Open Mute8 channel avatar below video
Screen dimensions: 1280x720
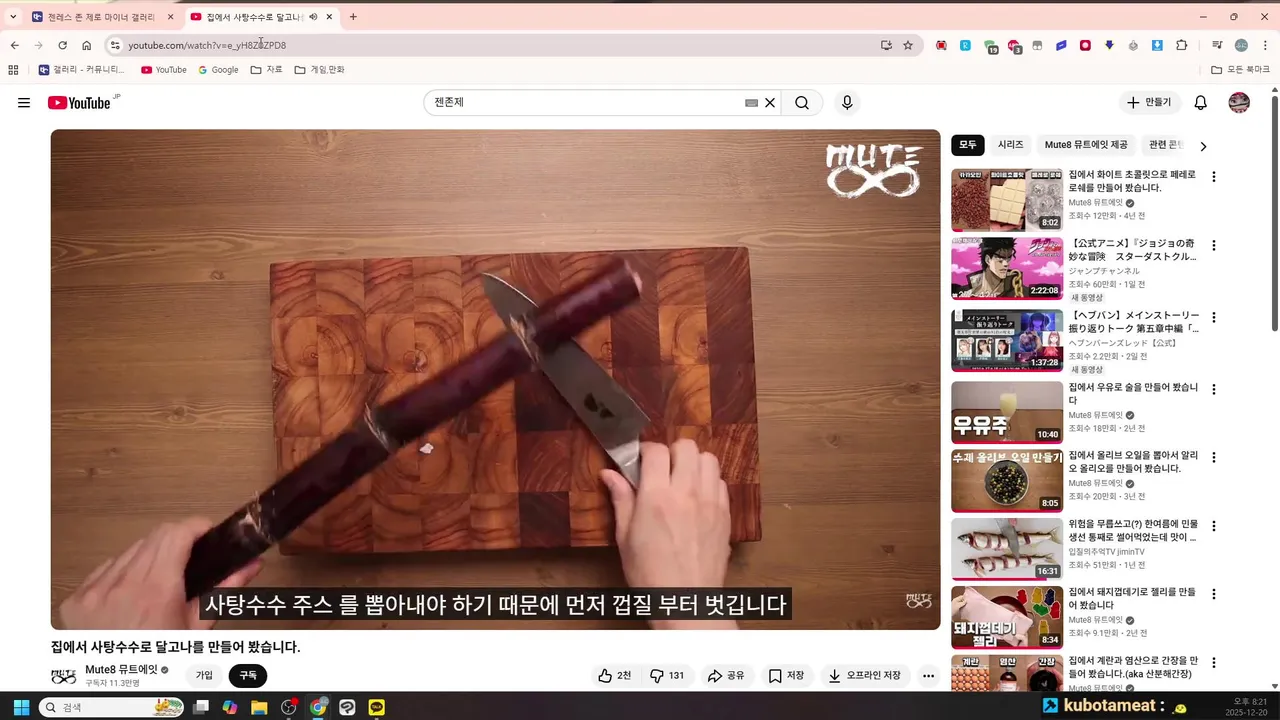[64, 676]
